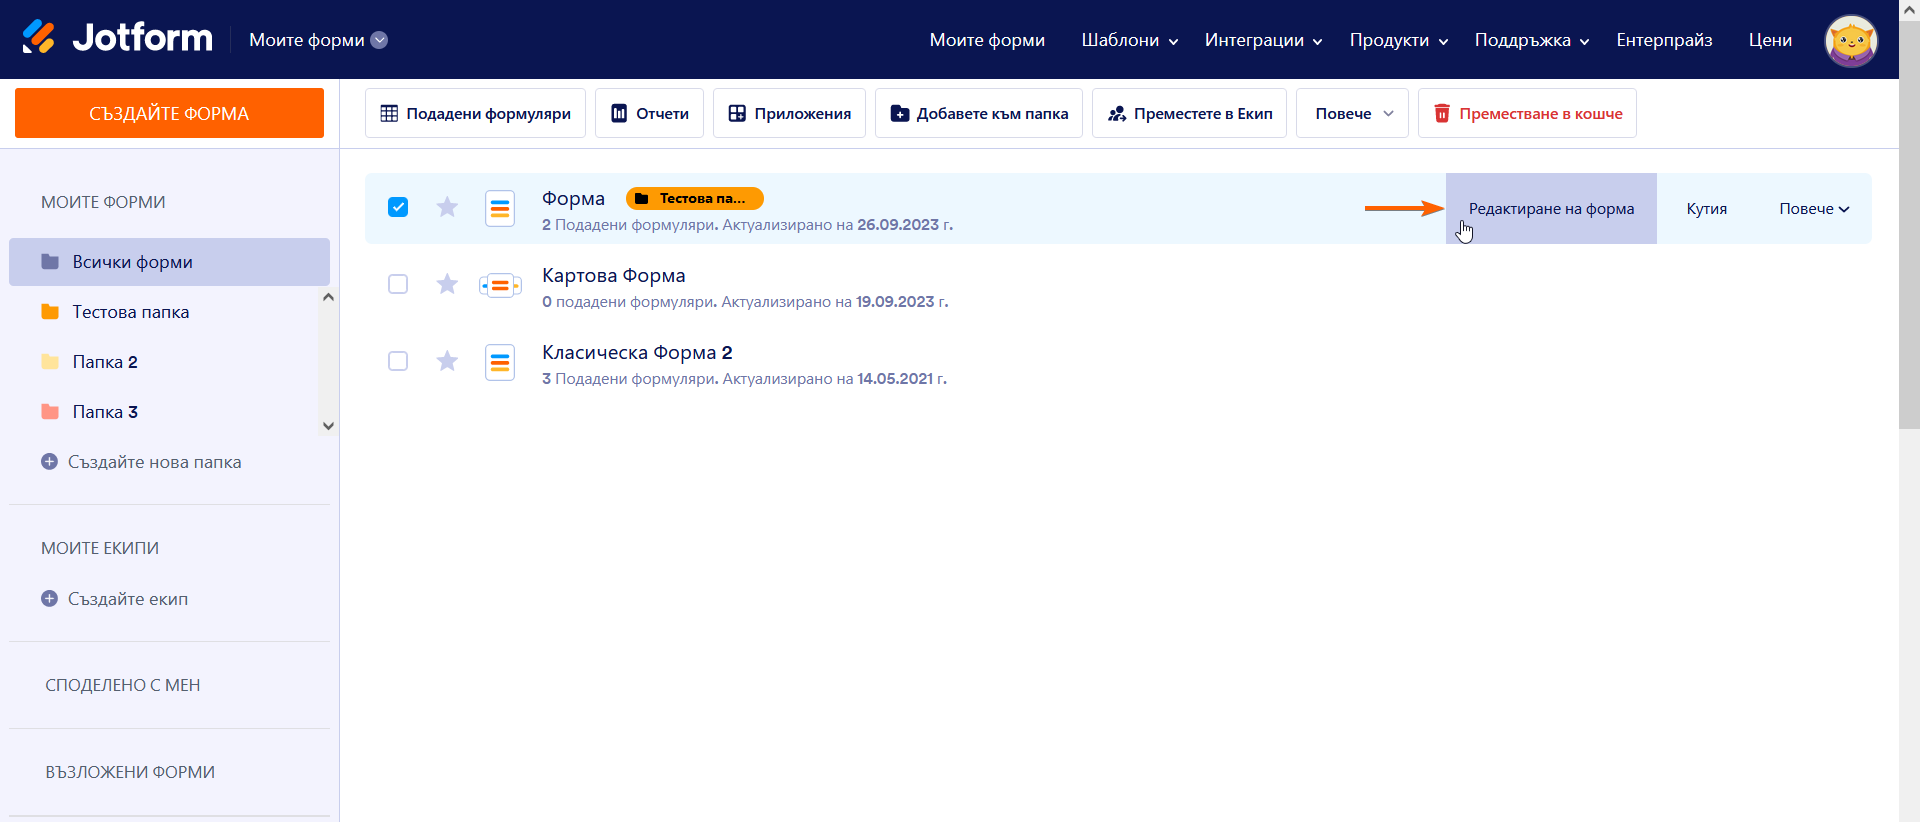Image resolution: width=1920 pixels, height=822 pixels.
Task: Open the Цени pricing page
Action: (1770, 40)
